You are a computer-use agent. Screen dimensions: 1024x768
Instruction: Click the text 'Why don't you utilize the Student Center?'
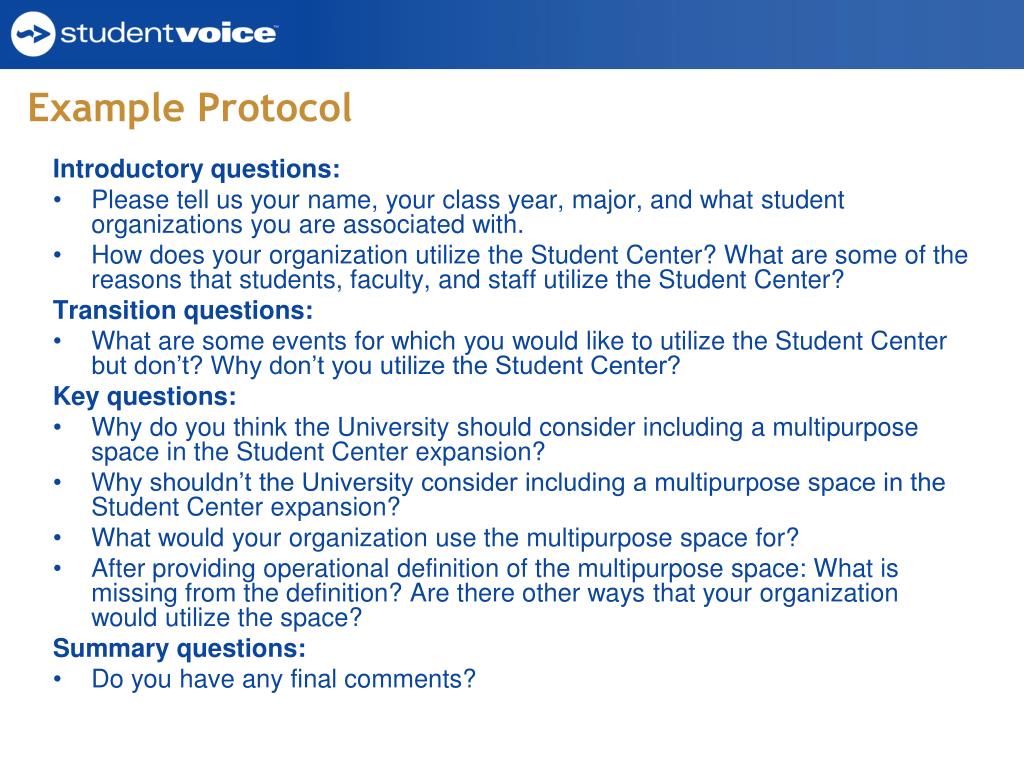(x=445, y=366)
